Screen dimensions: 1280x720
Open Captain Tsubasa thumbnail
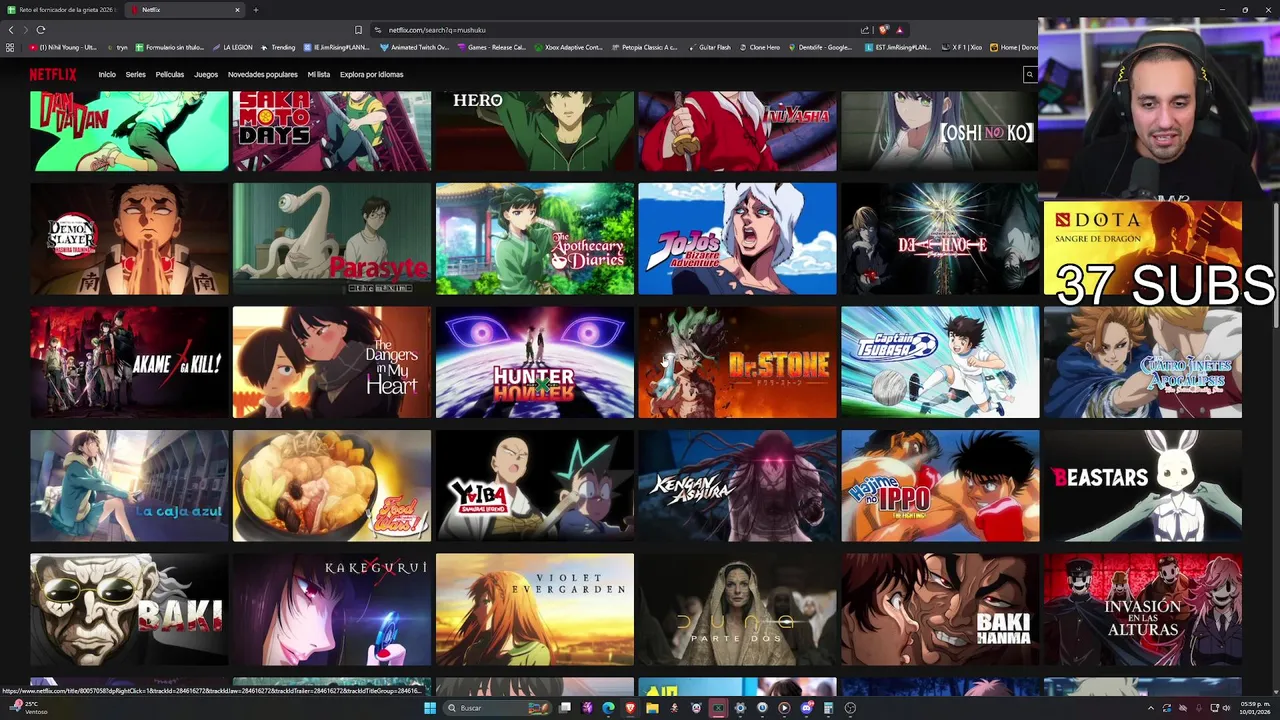click(940, 362)
